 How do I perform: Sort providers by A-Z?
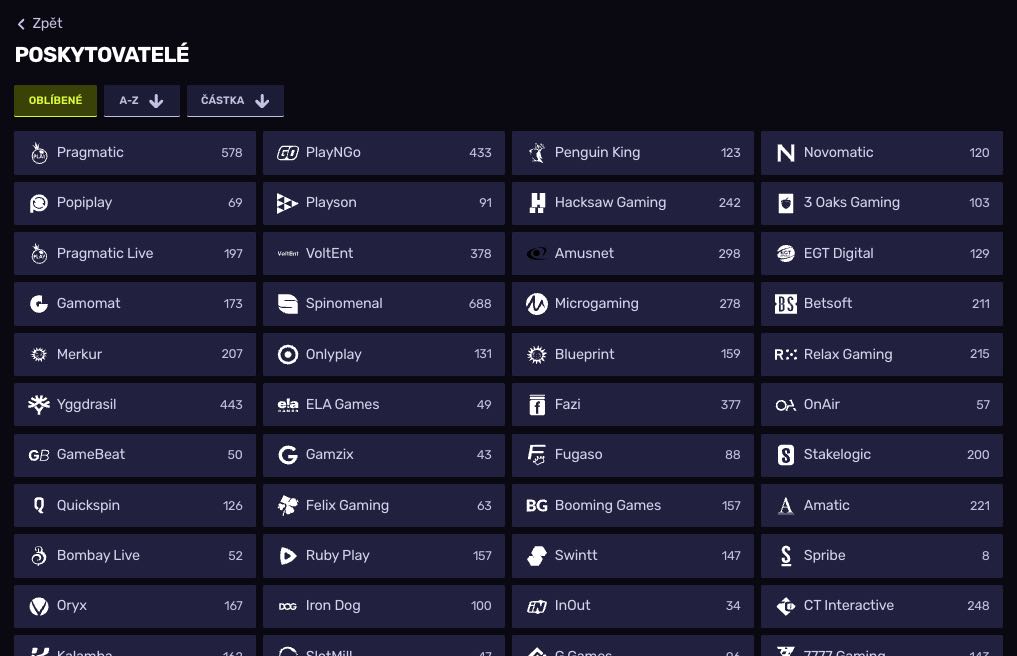141,101
